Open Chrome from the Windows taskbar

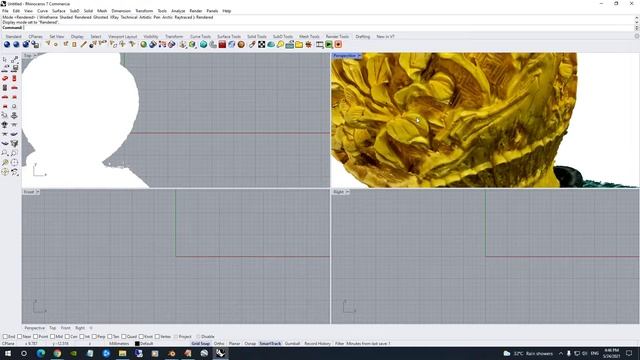[x=57, y=353]
